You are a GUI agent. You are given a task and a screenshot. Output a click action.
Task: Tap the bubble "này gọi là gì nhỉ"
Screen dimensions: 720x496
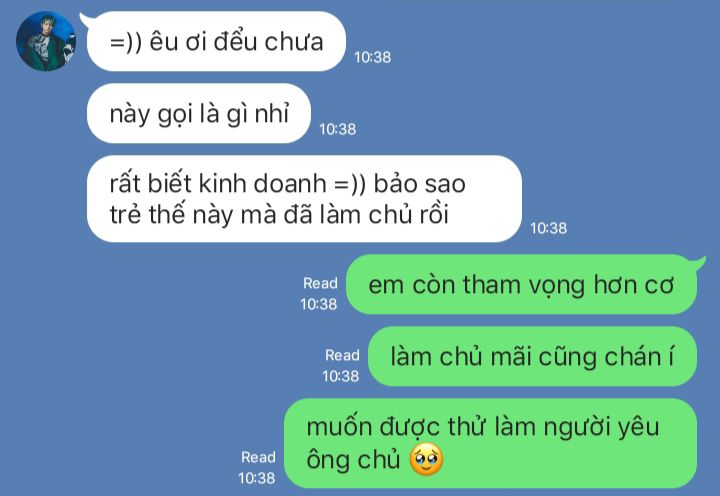pyautogui.click(x=199, y=113)
